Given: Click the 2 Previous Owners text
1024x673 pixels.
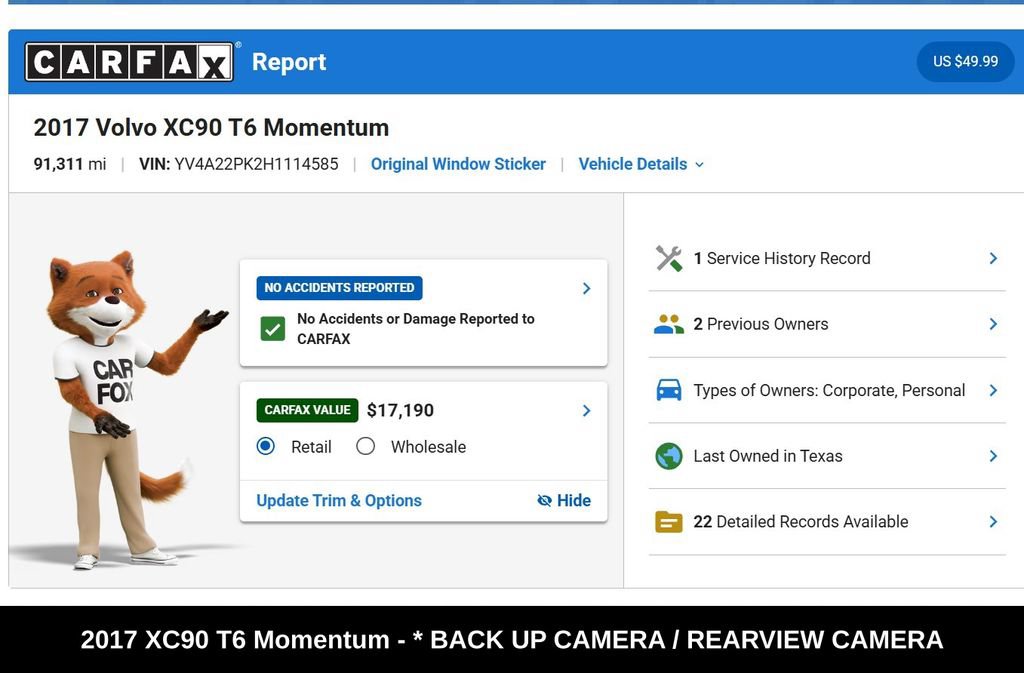Looking at the screenshot, I should coord(761,324).
